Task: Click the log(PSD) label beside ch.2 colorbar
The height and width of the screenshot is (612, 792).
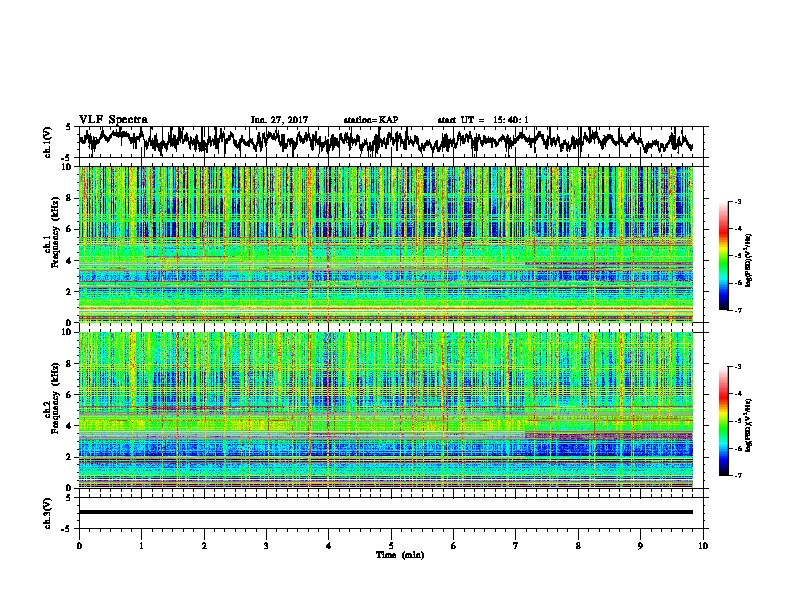Action: [x=749, y=425]
